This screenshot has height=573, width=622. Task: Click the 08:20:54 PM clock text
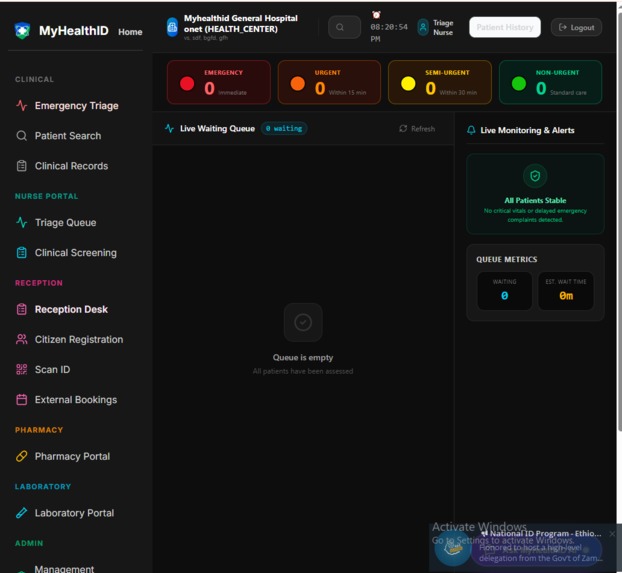coord(389,33)
